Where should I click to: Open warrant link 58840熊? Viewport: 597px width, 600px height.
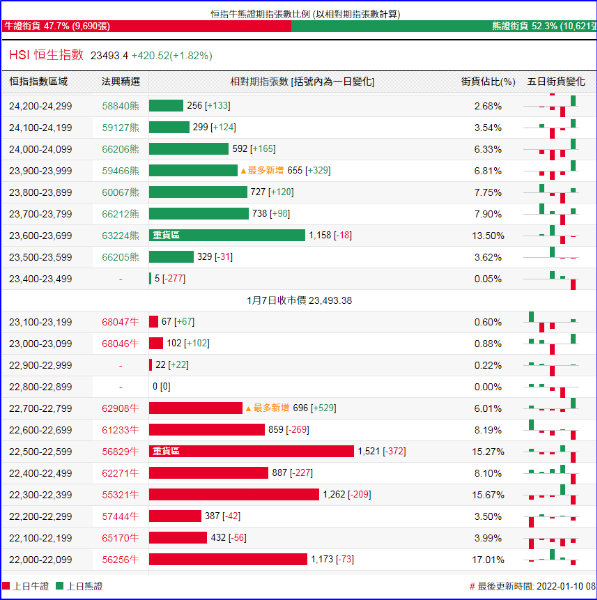click(x=120, y=106)
